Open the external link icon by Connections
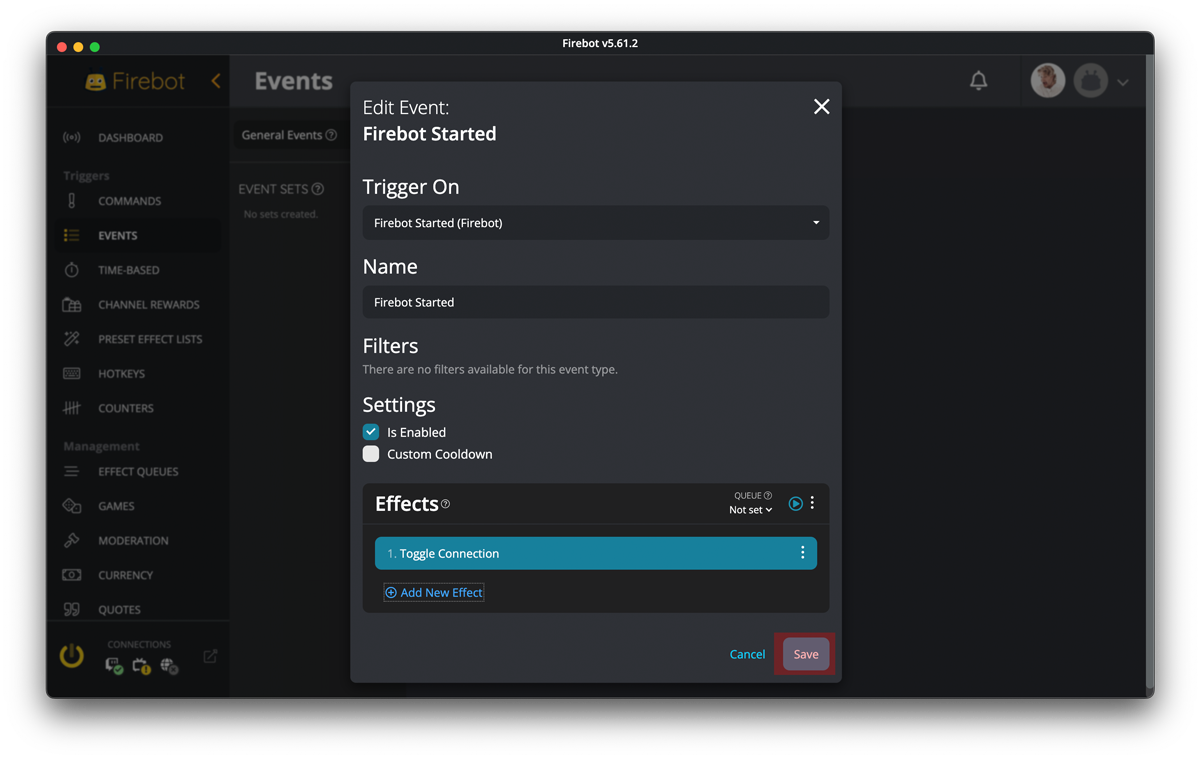Image resolution: width=1200 pixels, height=759 pixels. (210, 656)
